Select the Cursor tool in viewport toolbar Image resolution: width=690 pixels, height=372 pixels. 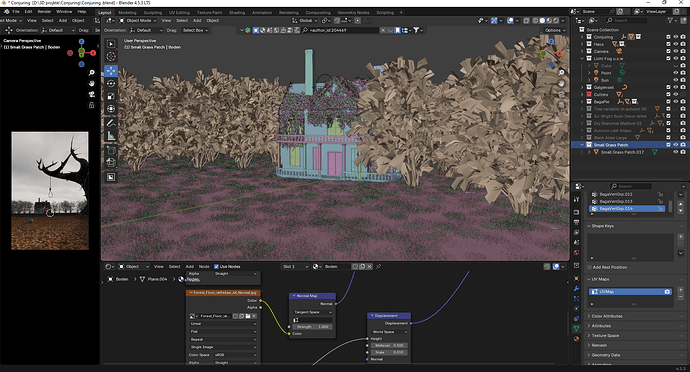(x=111, y=56)
